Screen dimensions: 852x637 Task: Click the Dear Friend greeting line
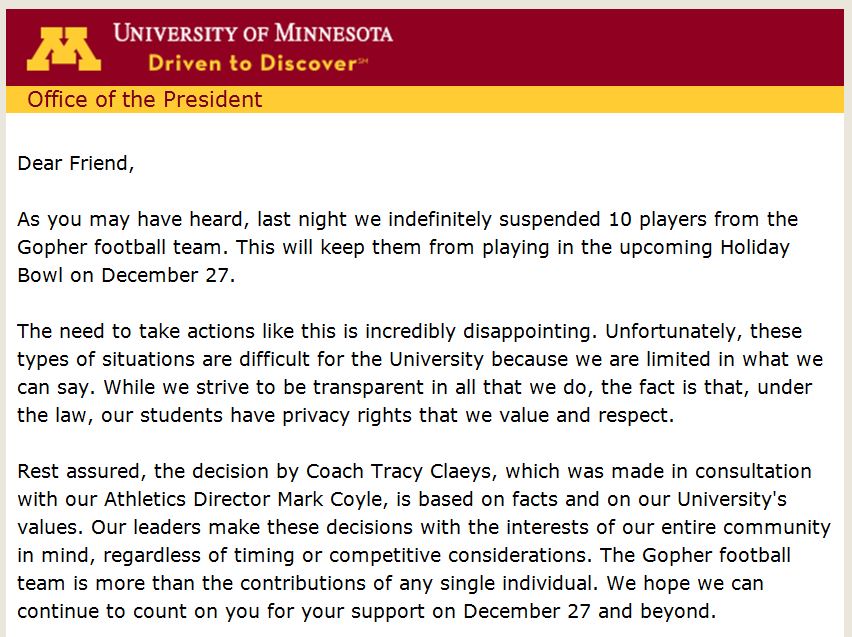pyautogui.click(x=76, y=163)
